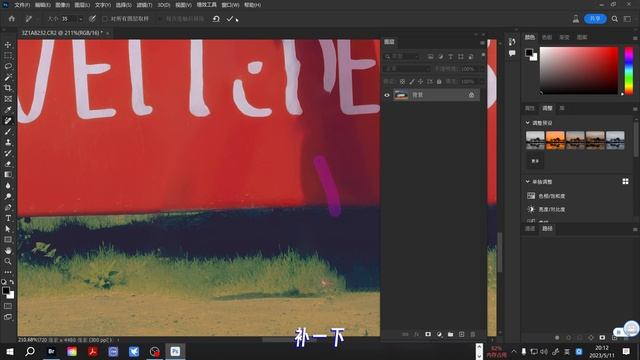Click the brush size input field

(69, 19)
